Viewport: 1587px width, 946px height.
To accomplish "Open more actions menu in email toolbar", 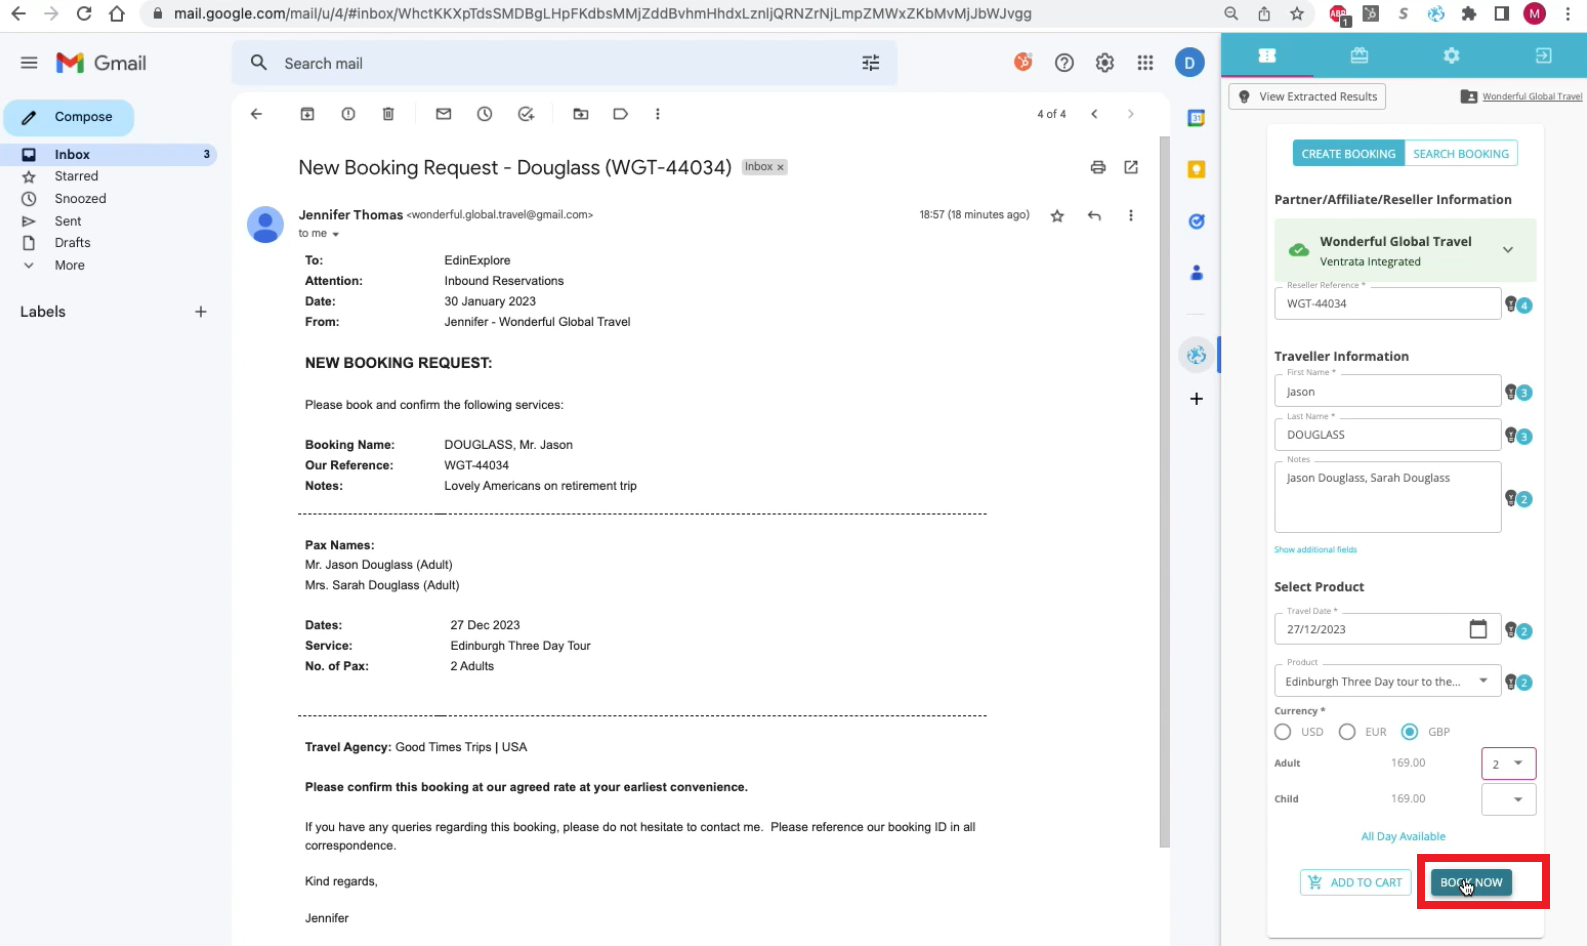I will [x=658, y=114].
